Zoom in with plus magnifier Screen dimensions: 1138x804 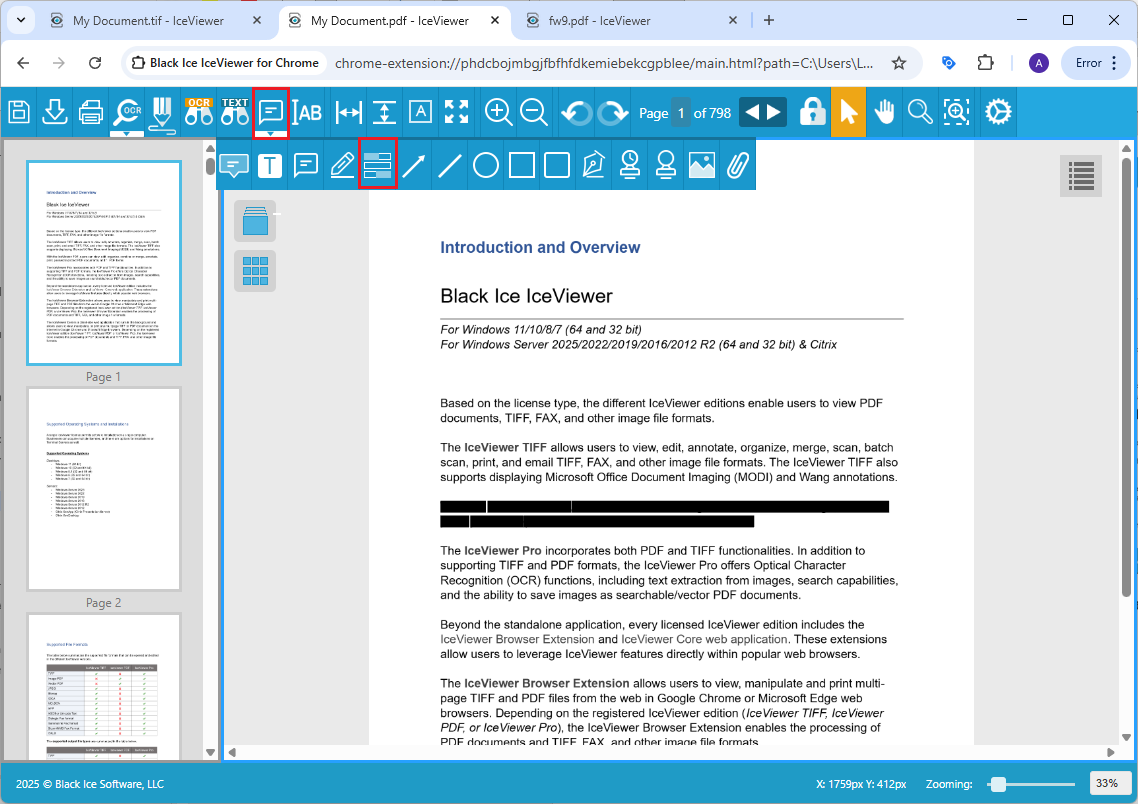pyautogui.click(x=498, y=112)
